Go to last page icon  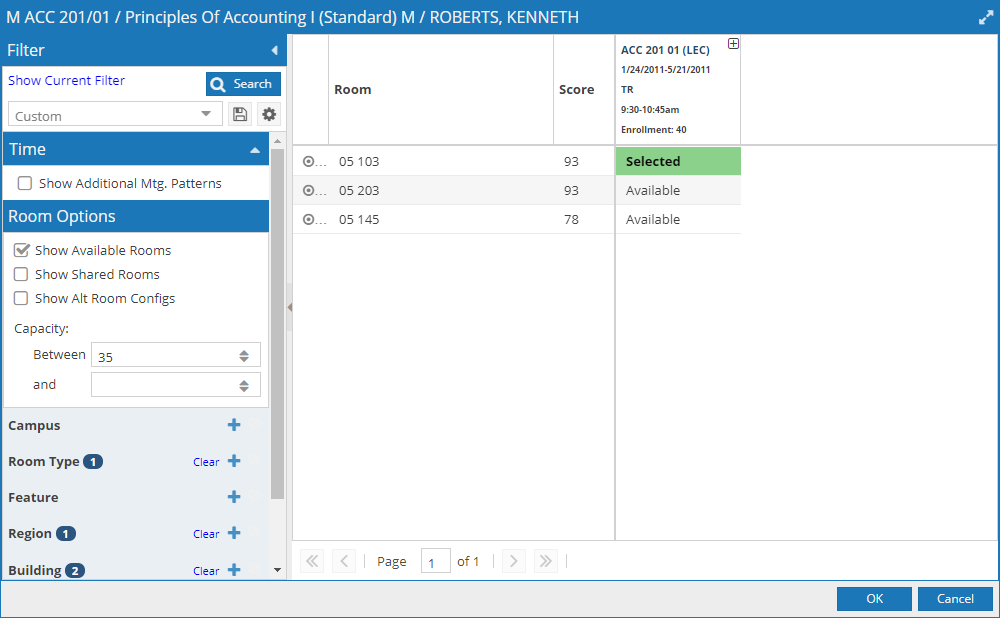pyautogui.click(x=546, y=561)
